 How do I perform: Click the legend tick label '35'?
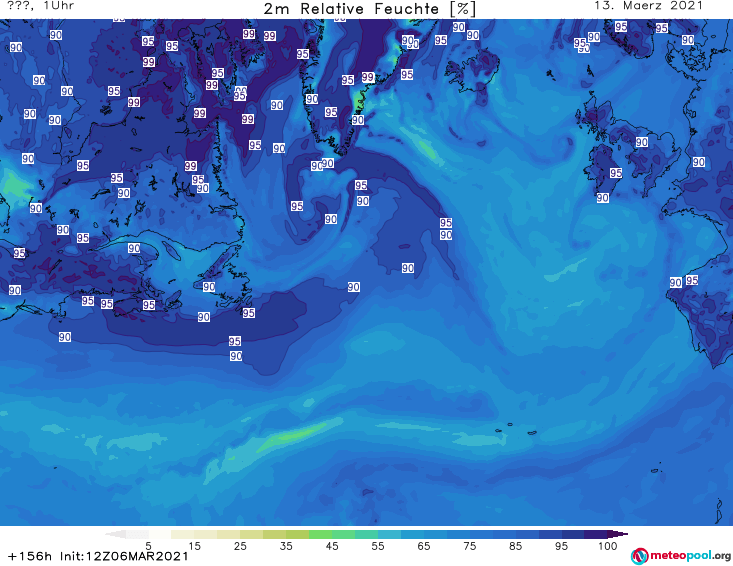click(286, 546)
